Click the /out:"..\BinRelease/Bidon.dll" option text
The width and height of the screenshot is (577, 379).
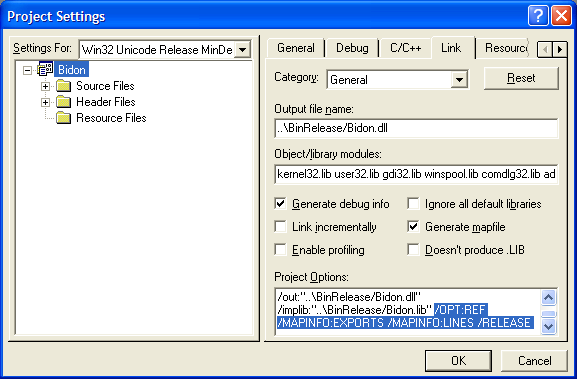coord(349,297)
